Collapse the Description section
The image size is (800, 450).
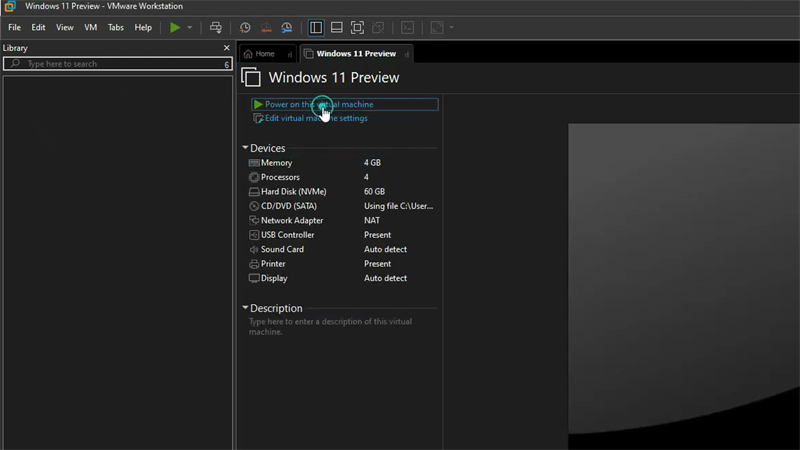245,308
